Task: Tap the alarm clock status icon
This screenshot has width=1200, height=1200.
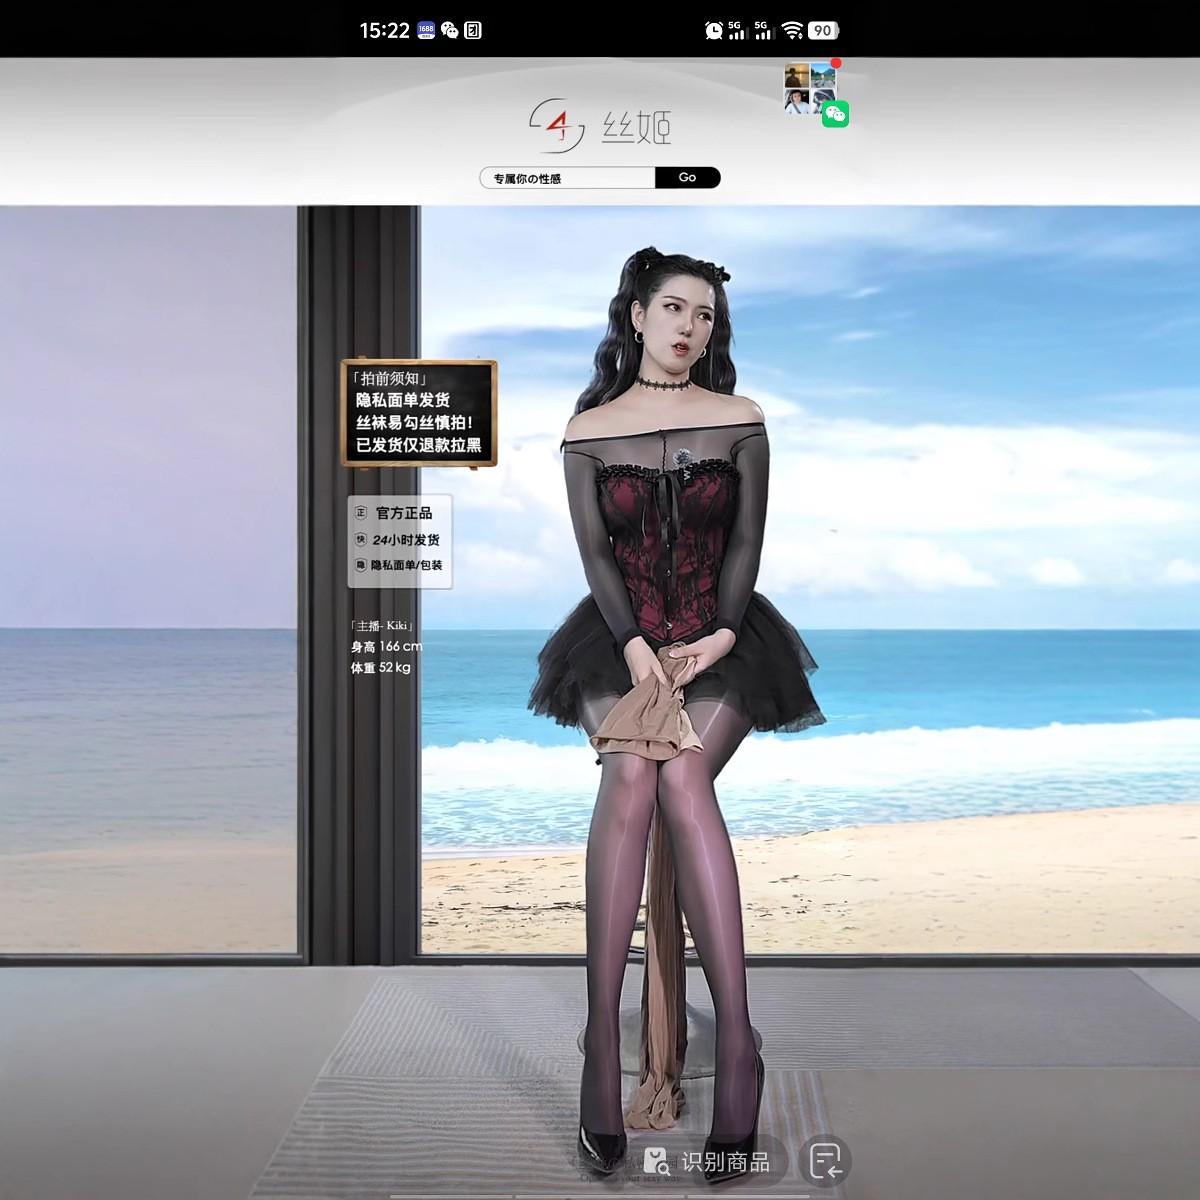Action: pyautogui.click(x=714, y=30)
